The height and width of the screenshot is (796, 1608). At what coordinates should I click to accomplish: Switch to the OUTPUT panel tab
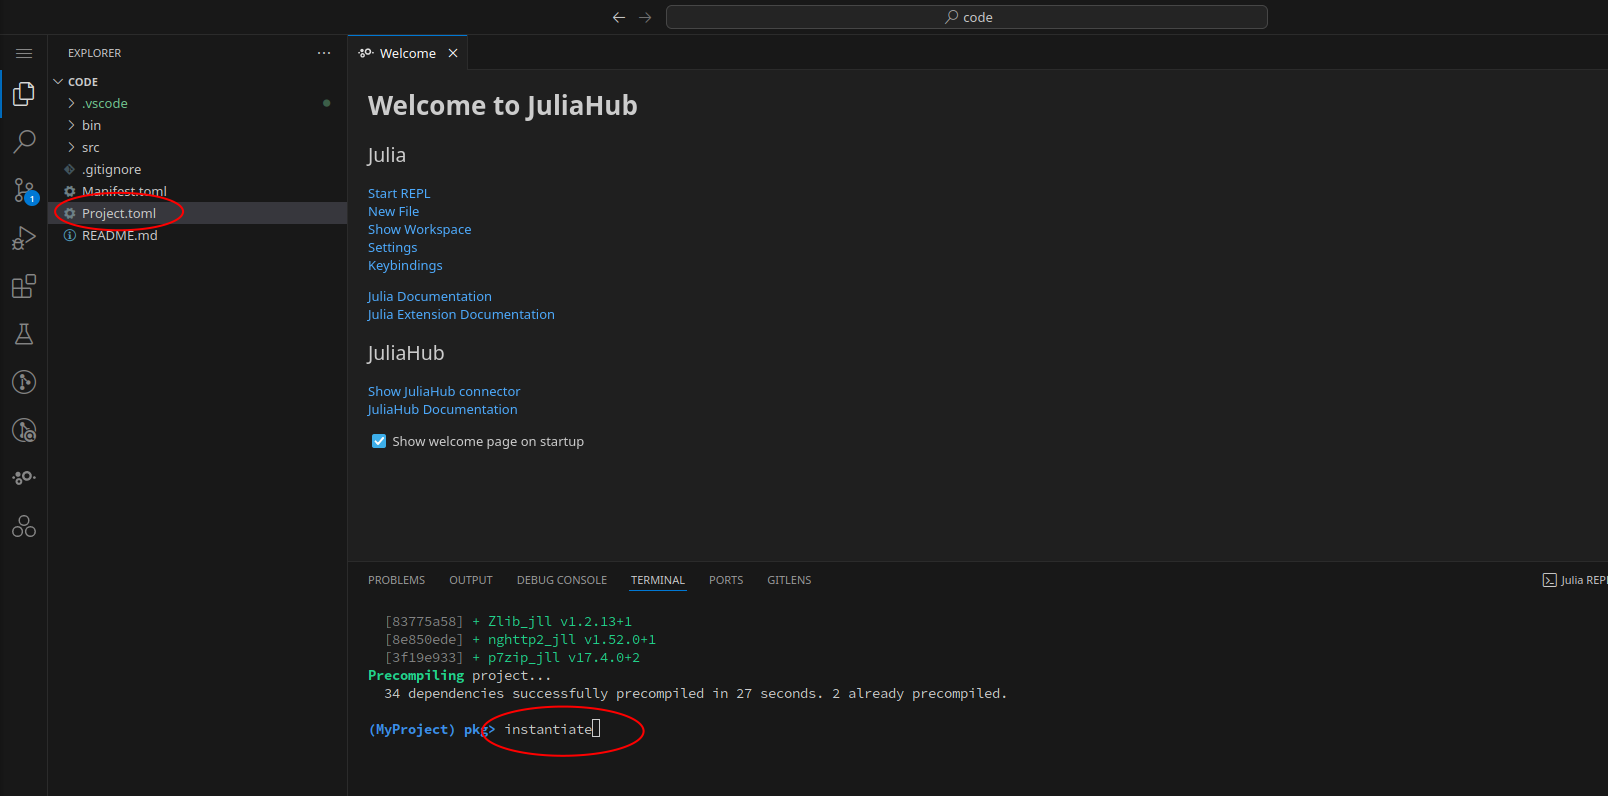(x=471, y=580)
